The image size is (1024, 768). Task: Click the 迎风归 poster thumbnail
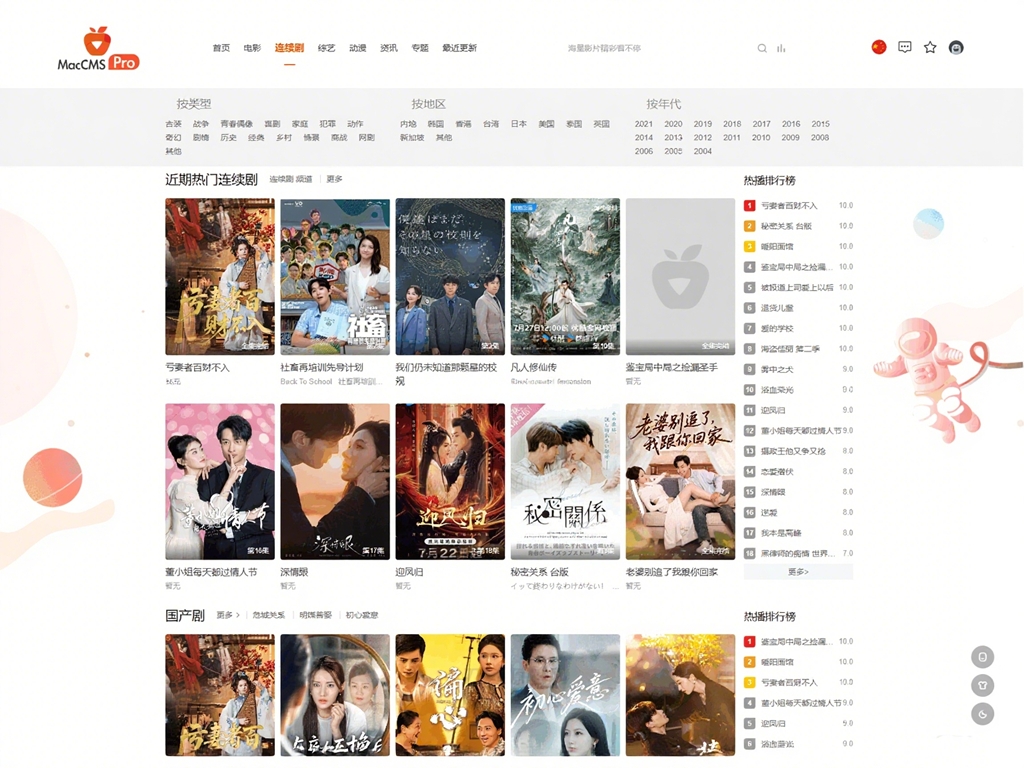coord(449,479)
